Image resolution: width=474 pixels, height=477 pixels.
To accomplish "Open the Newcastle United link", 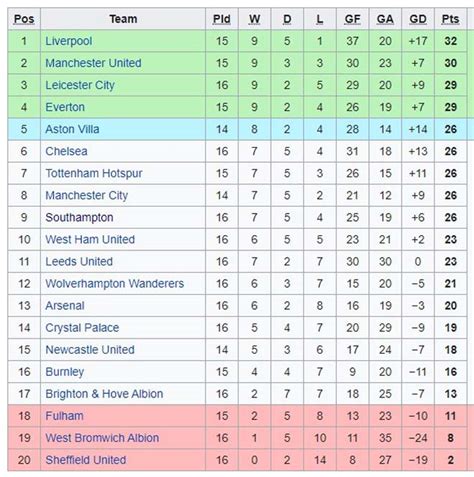I will (90, 349).
